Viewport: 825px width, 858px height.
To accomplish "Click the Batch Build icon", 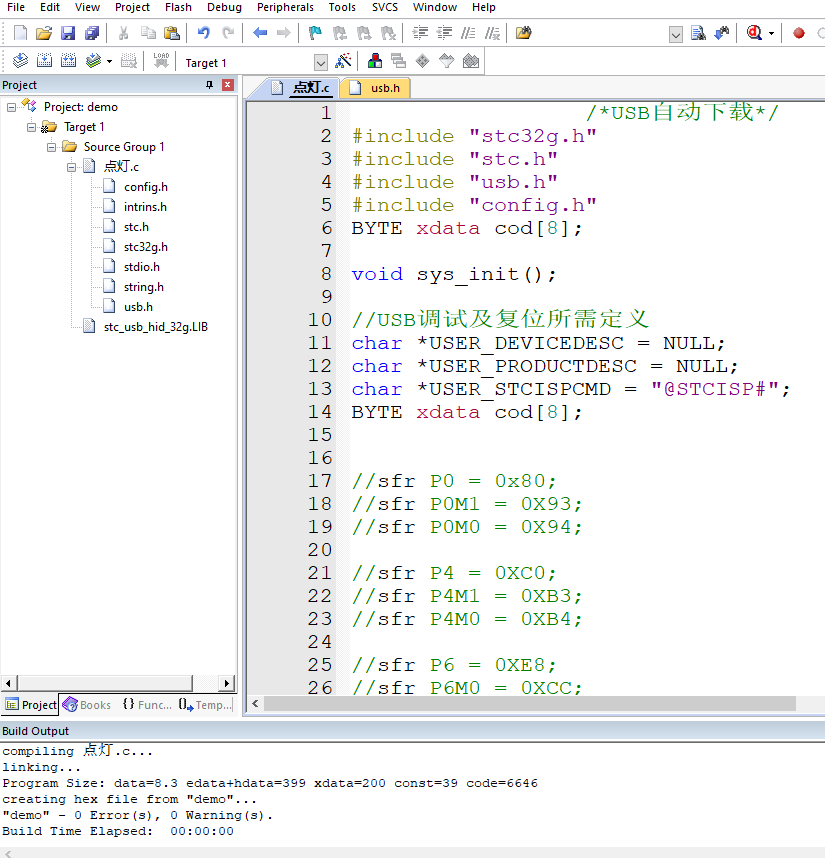I will point(93,61).
